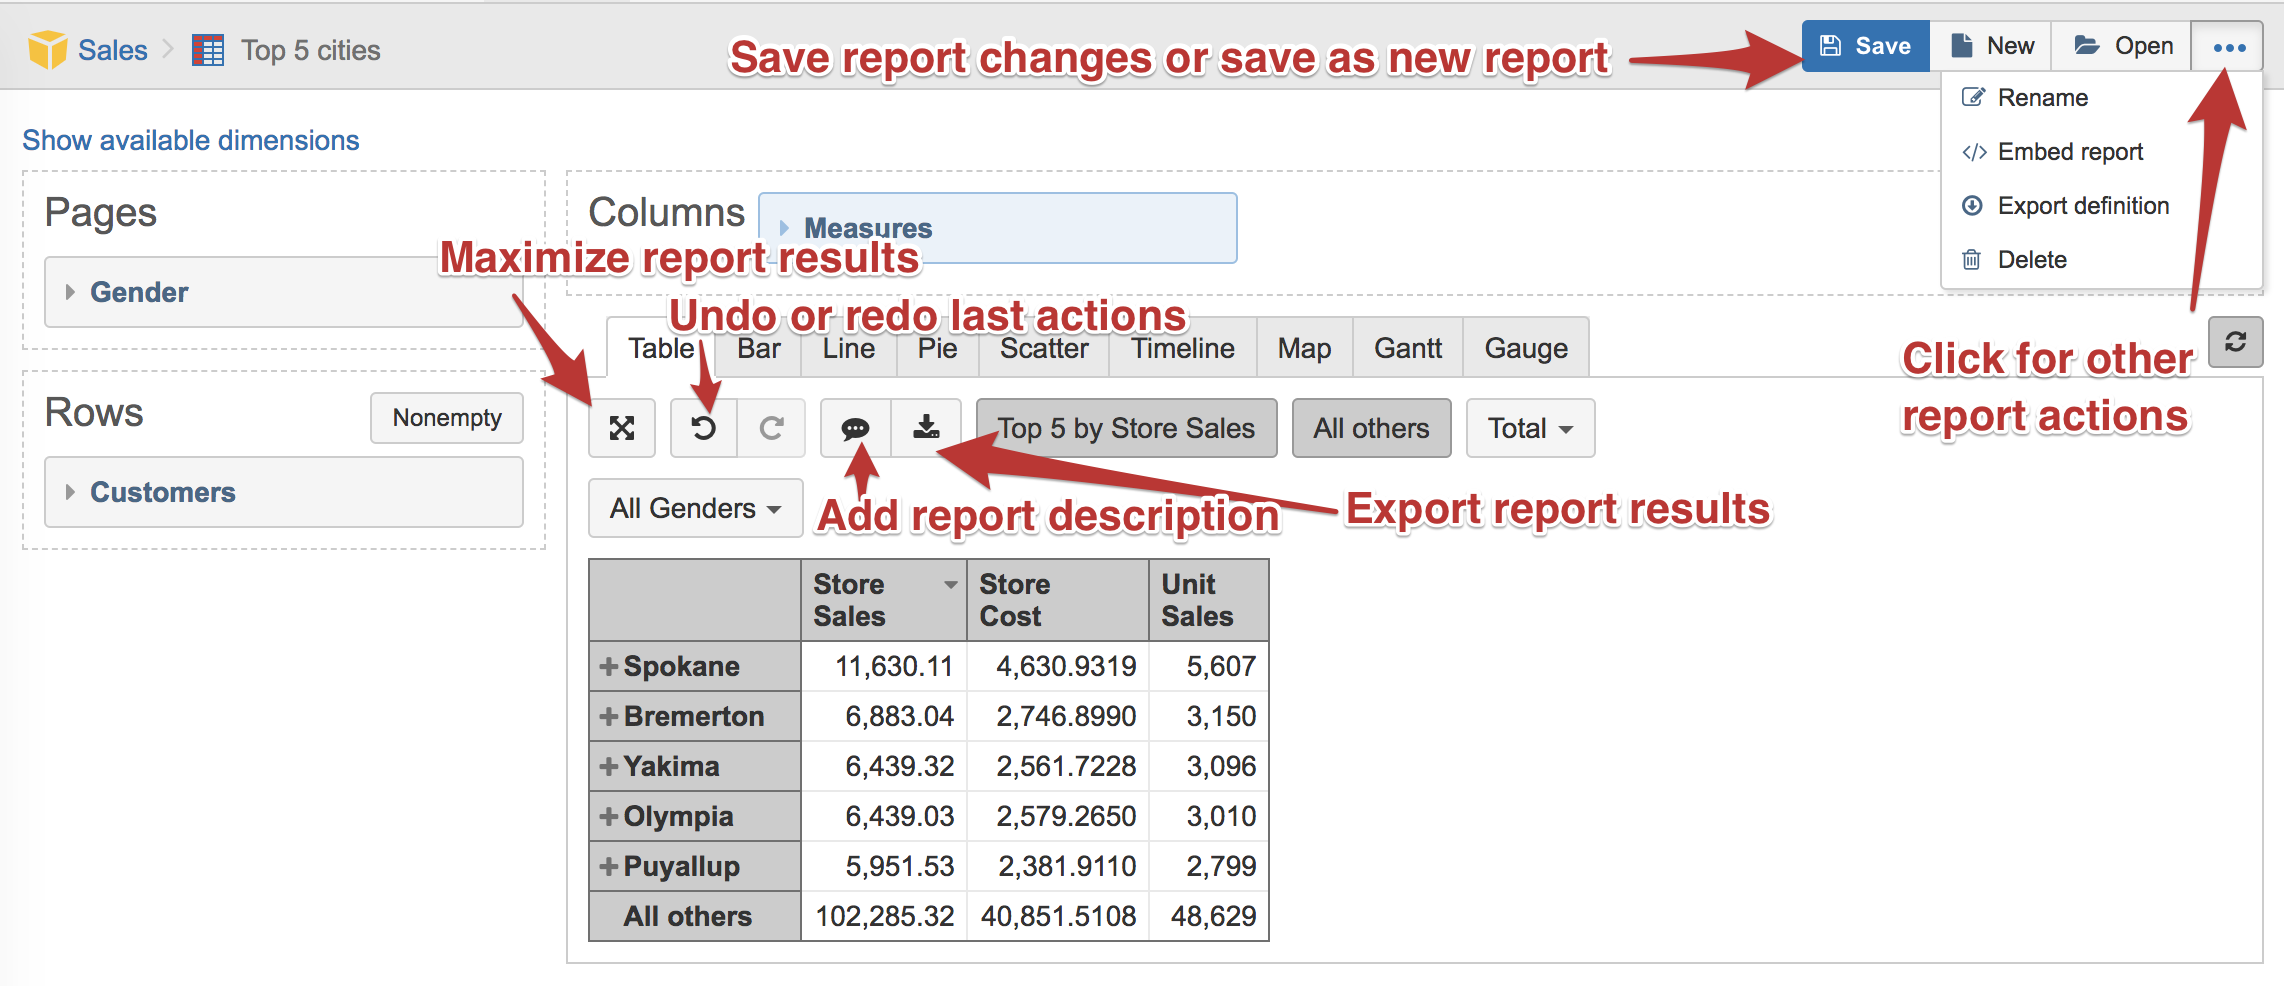Refresh the report data
Viewport: 2284px width, 986px height.
(x=2235, y=342)
